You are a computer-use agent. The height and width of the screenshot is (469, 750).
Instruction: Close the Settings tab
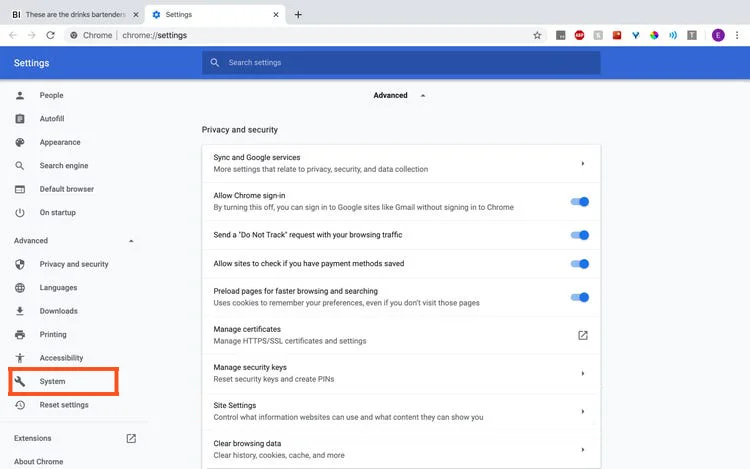coord(276,14)
